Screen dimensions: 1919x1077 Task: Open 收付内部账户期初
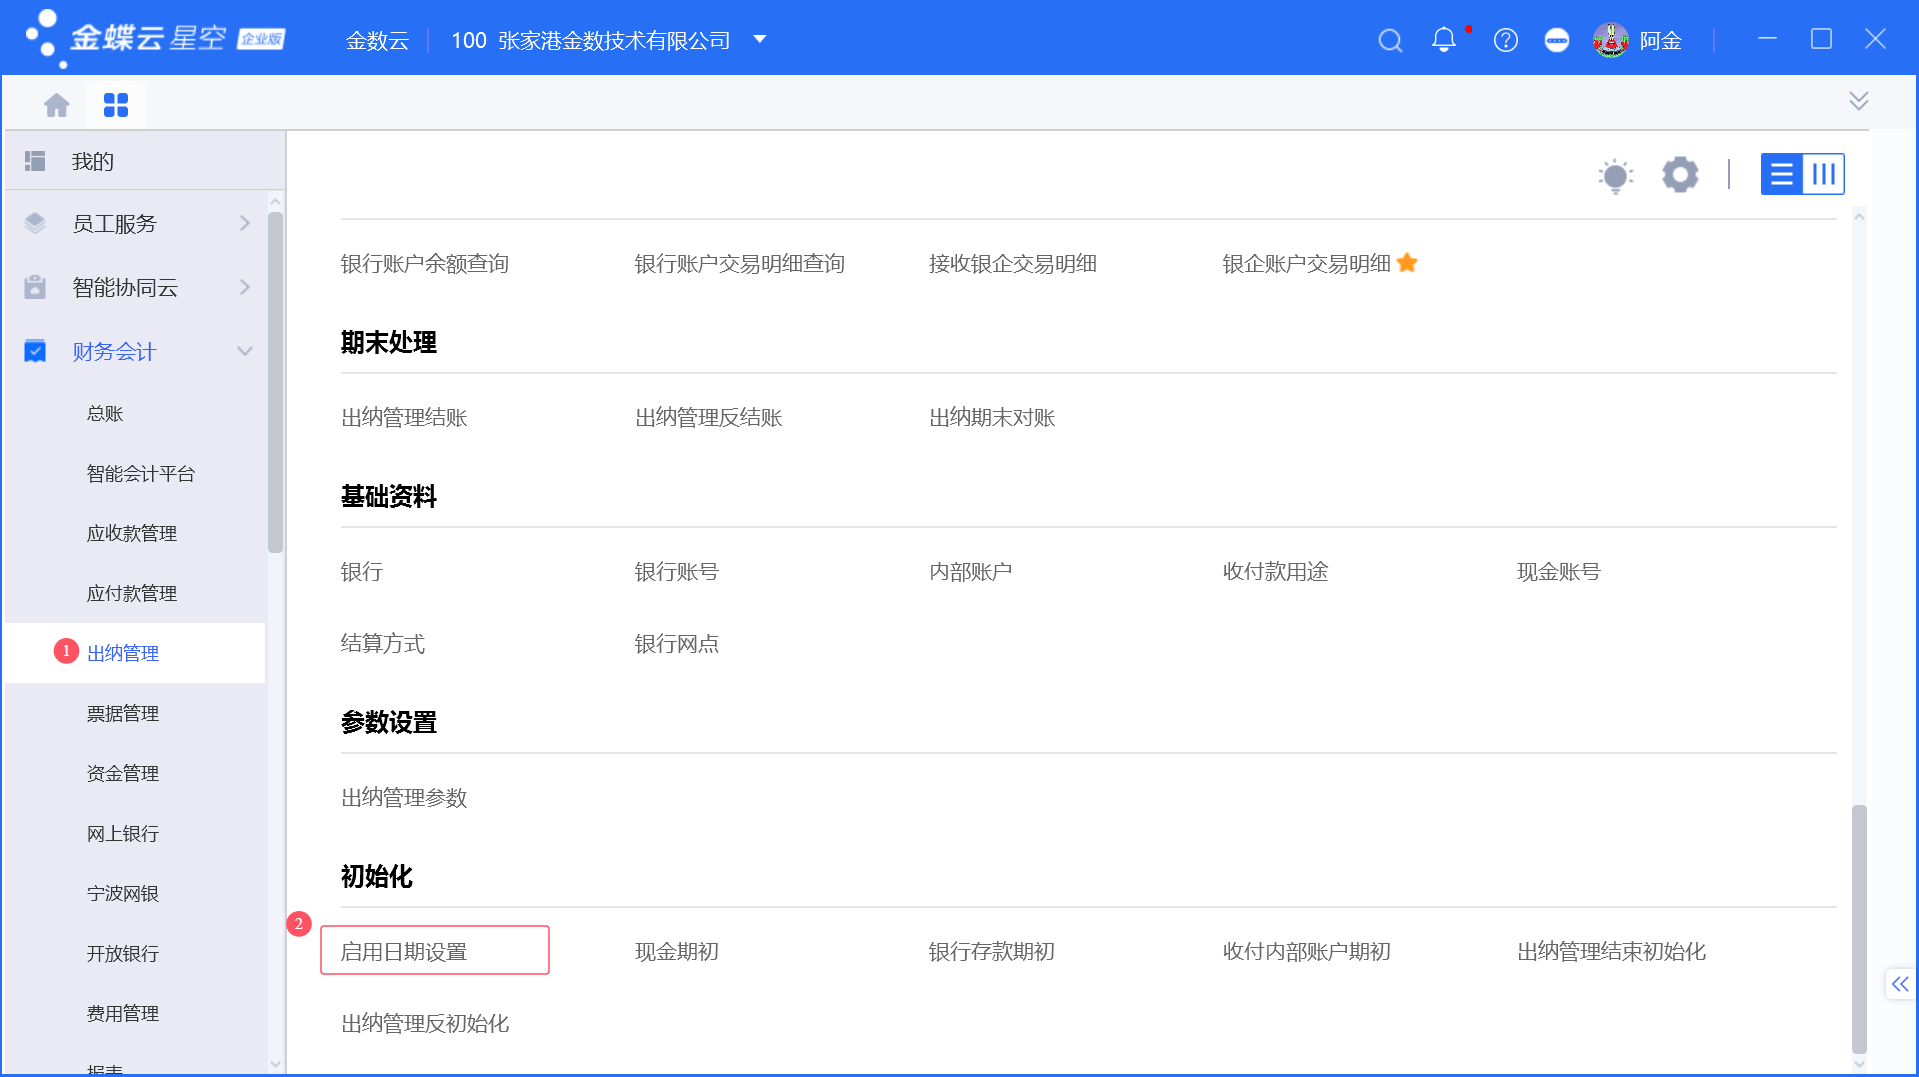point(1307,951)
